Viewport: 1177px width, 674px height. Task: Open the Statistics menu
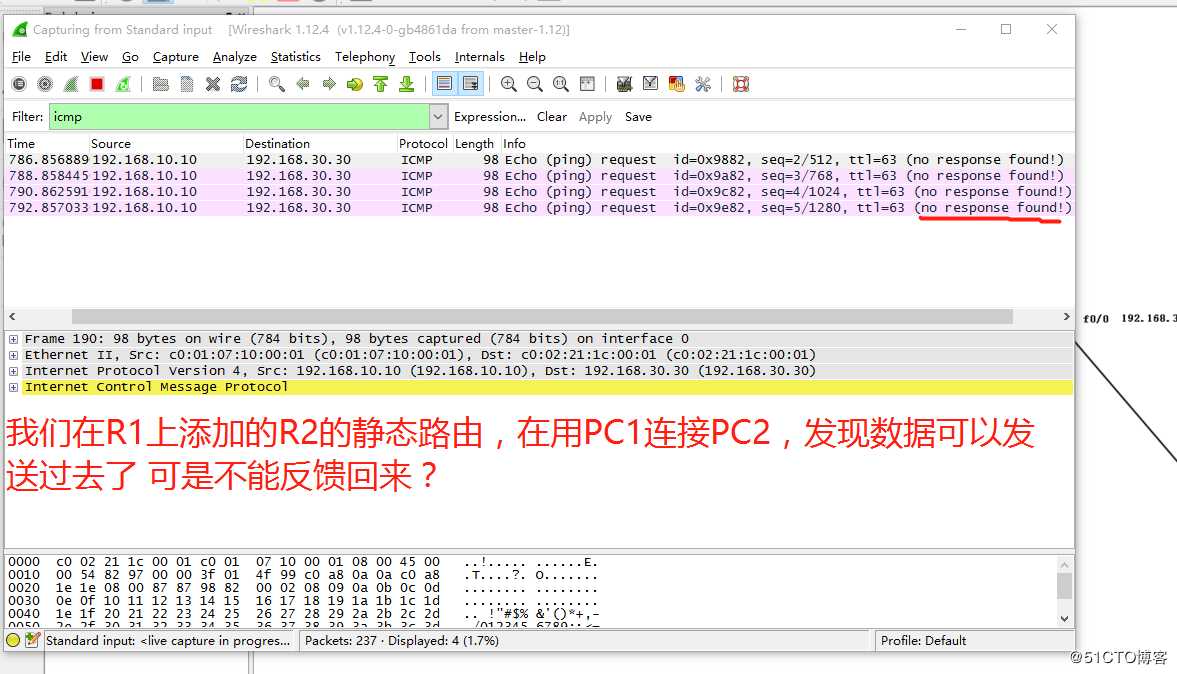point(295,57)
